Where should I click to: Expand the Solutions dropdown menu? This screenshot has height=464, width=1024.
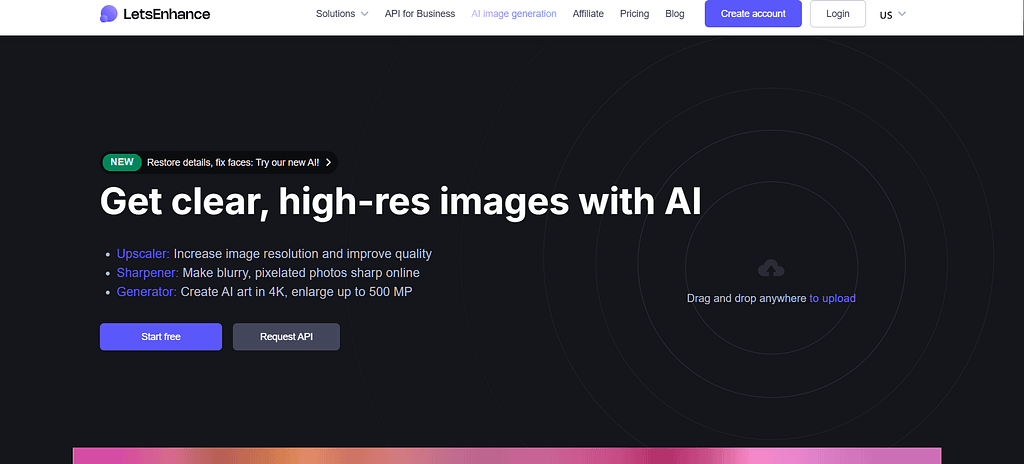tap(342, 14)
